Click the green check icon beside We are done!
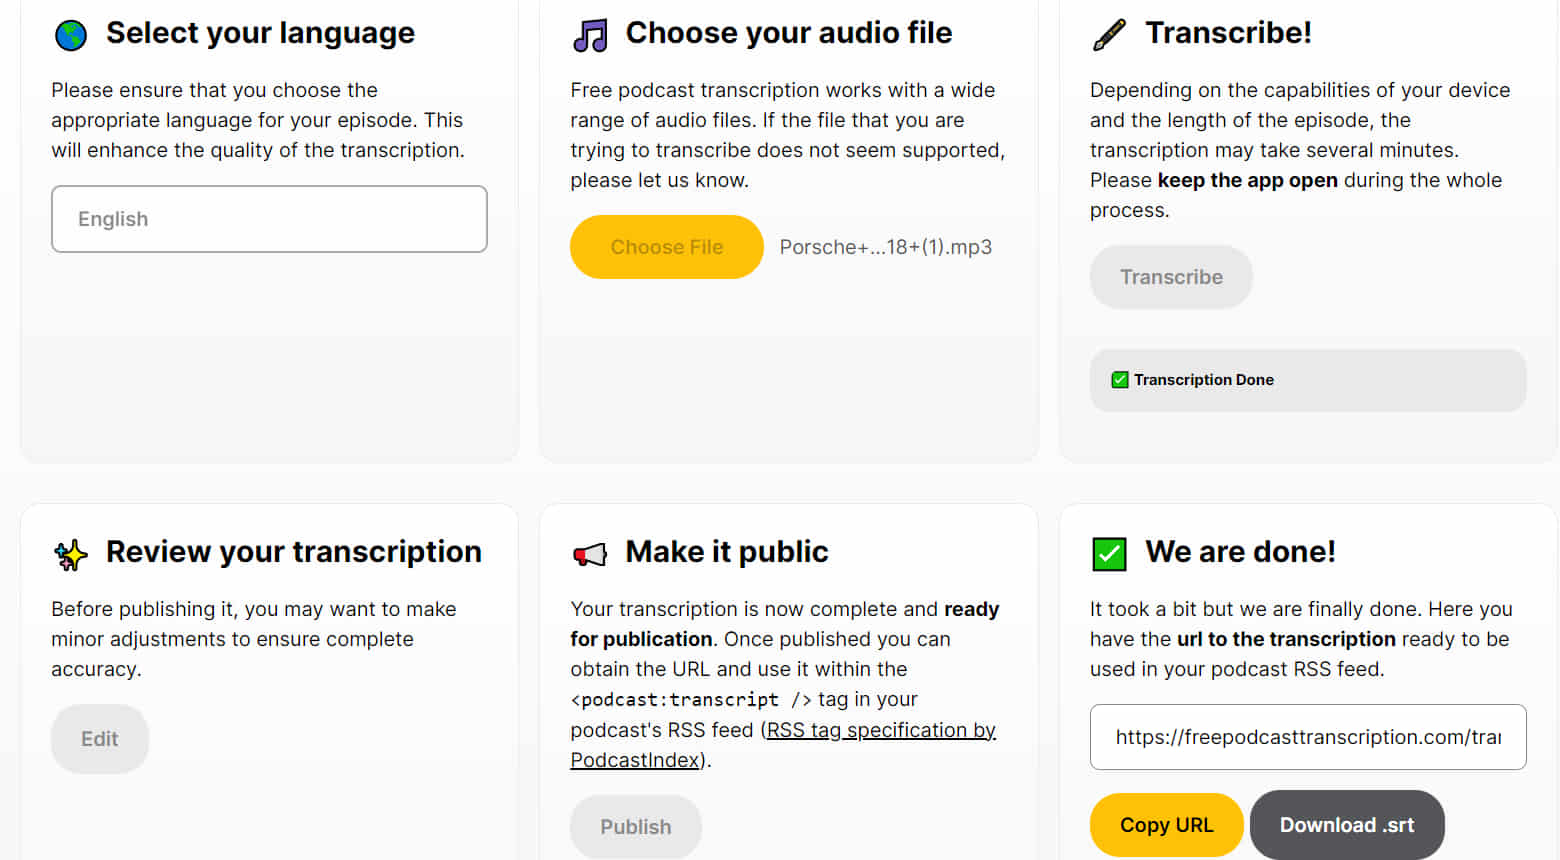This screenshot has height=860, width=1560. point(1108,552)
